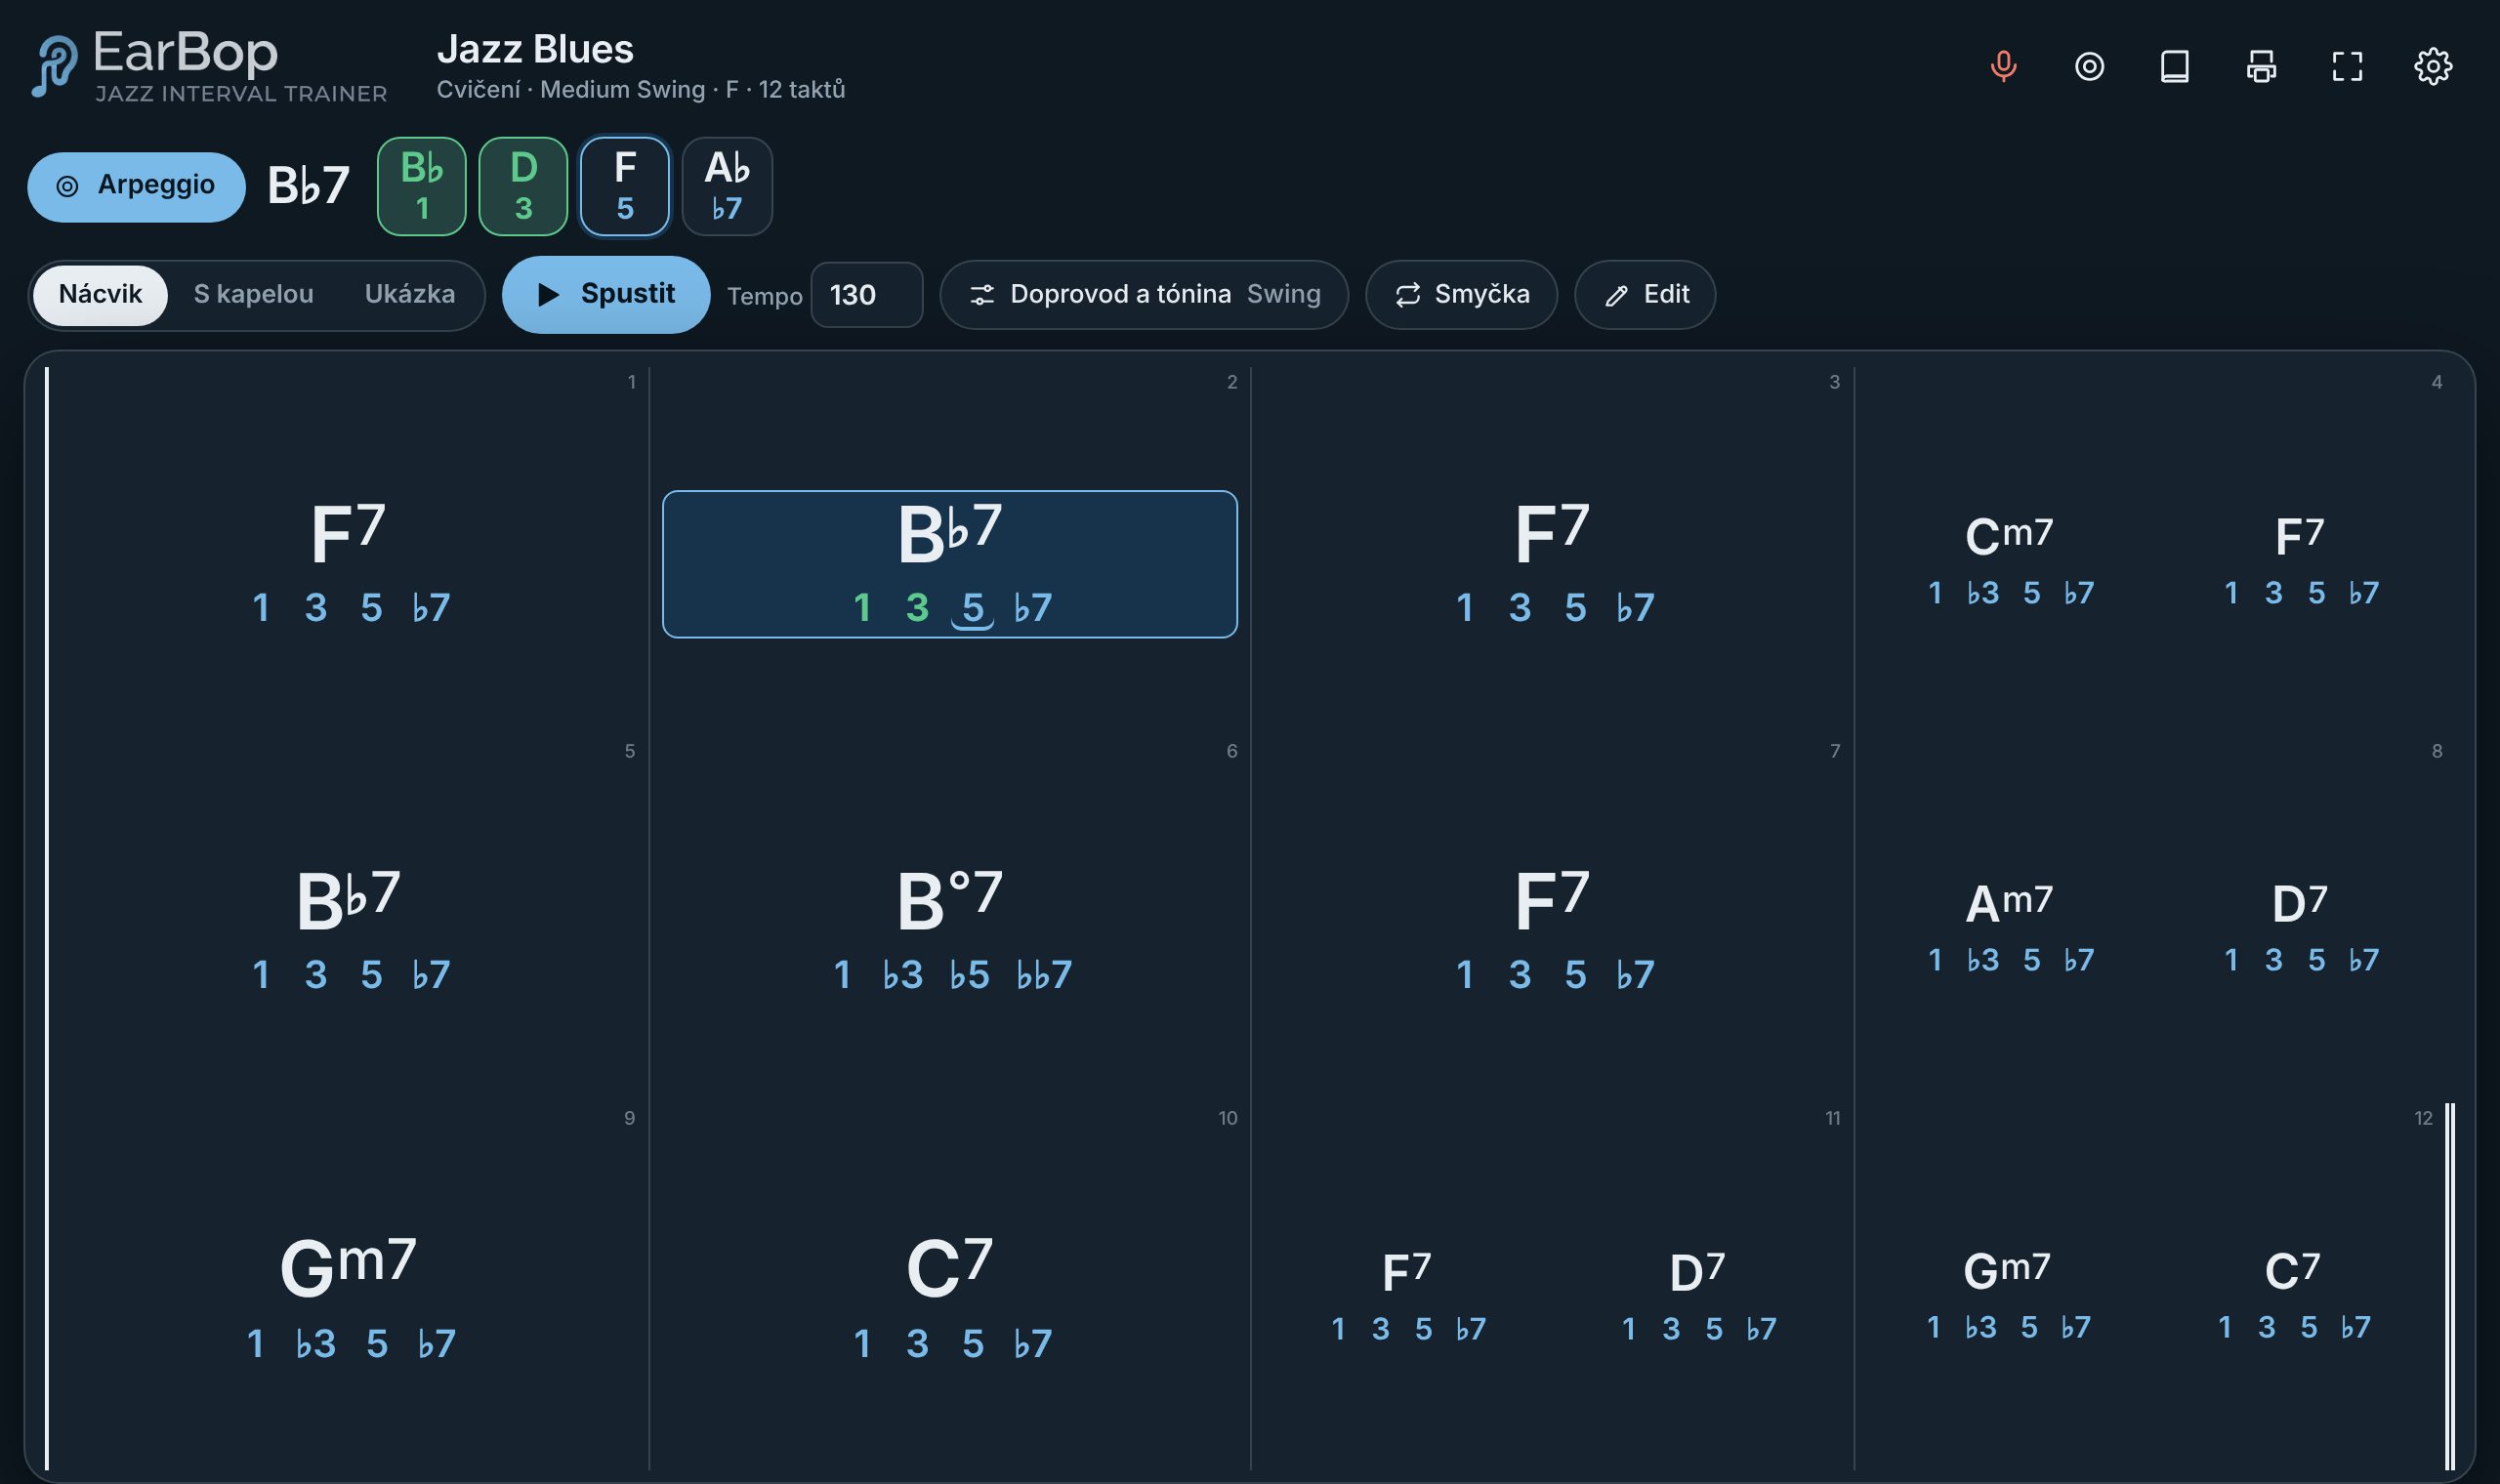This screenshot has height=1484, width=2500.
Task: Switch to the S kapelou tab
Action: pos(253,294)
